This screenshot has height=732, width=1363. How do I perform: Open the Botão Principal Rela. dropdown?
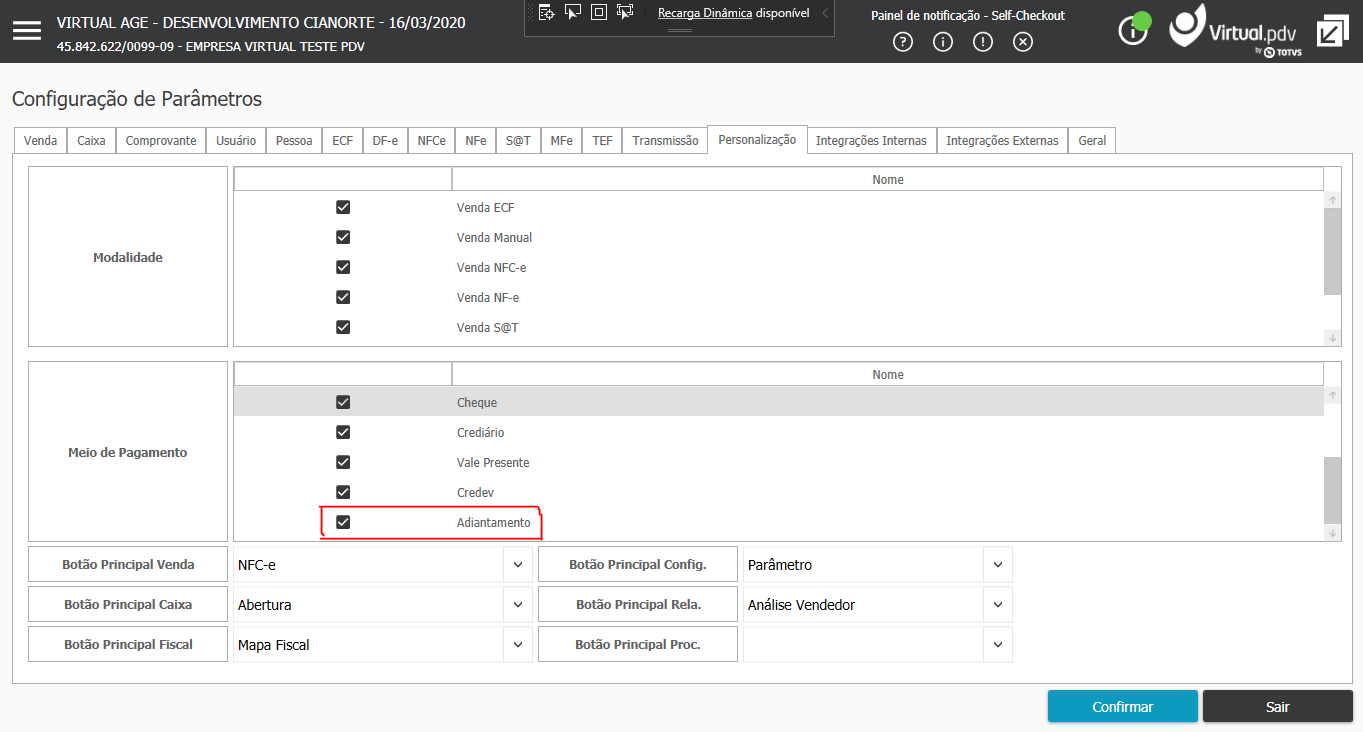pyautogui.click(x=997, y=605)
